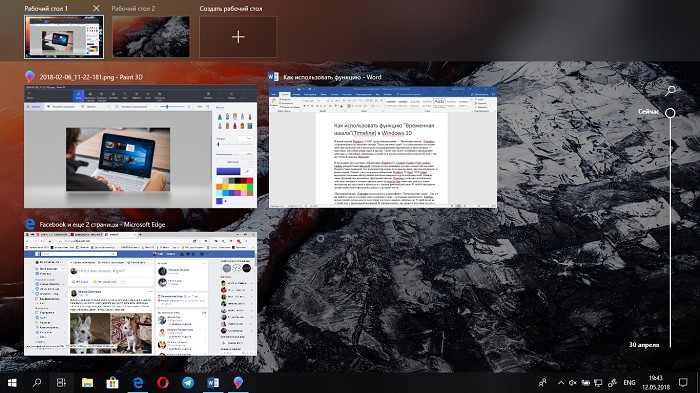Open the Word document window thumbnail

tap(383, 147)
